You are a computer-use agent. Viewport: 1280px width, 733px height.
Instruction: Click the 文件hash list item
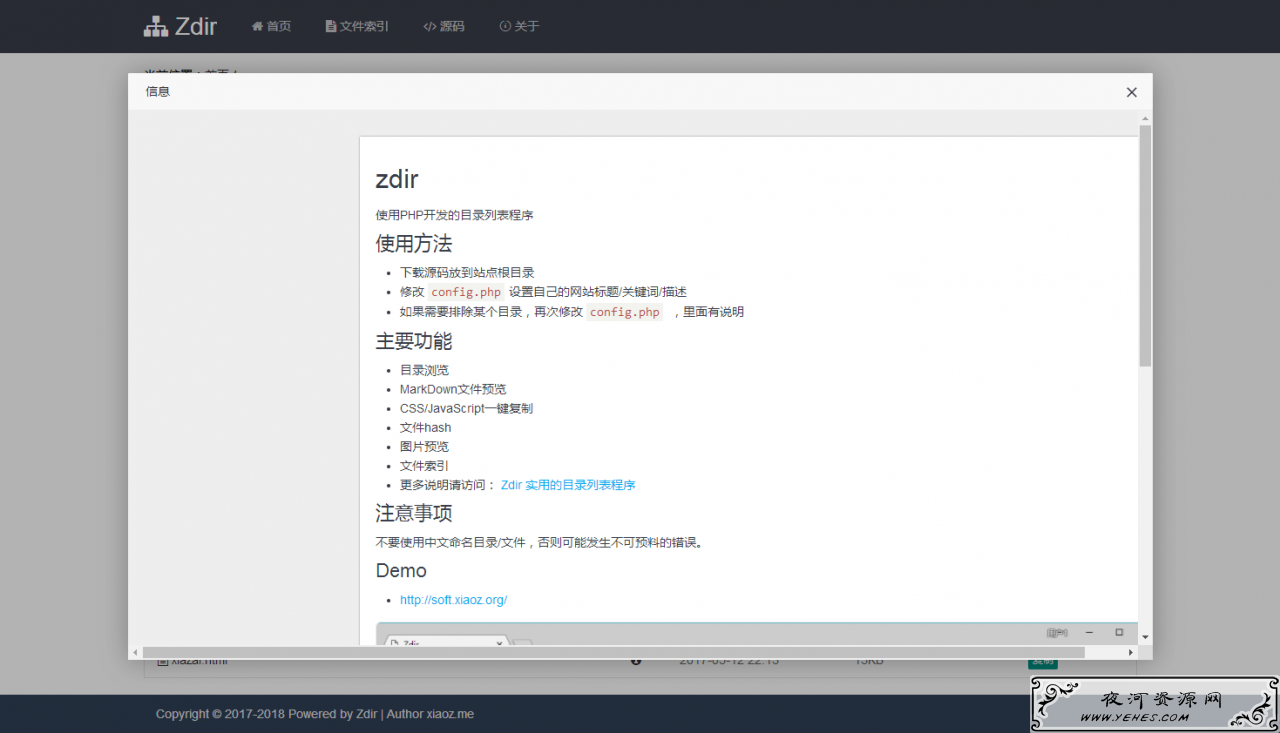425,427
